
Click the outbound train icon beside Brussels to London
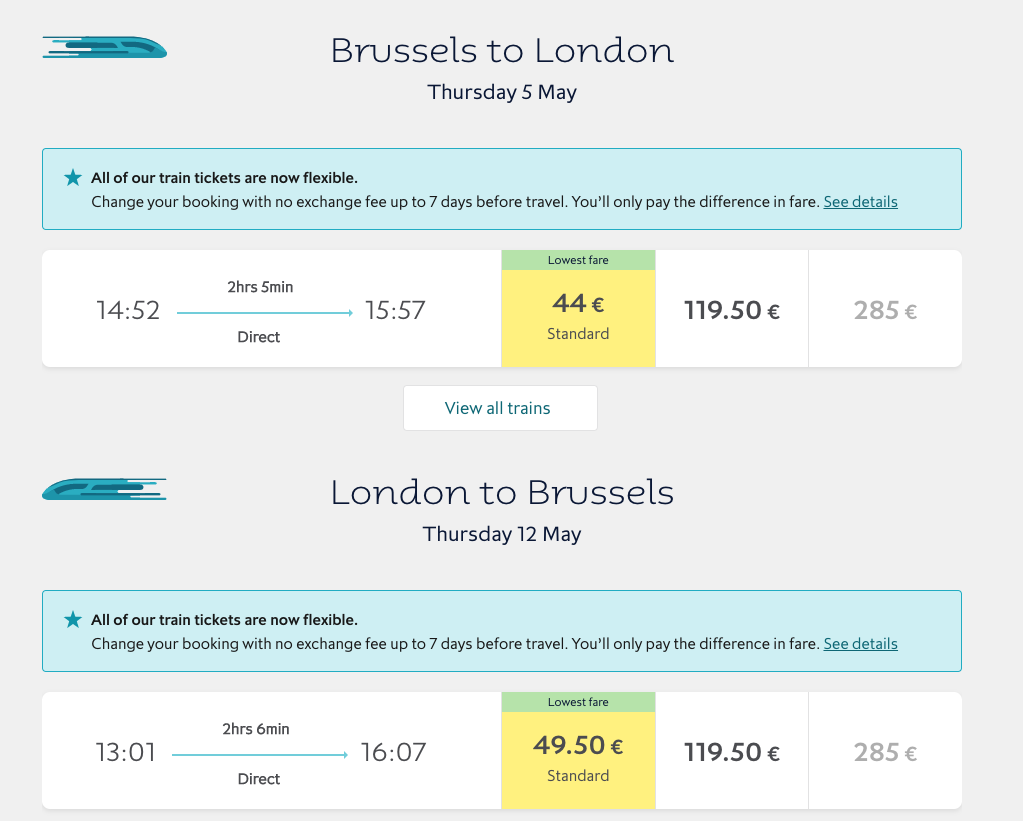click(104, 46)
